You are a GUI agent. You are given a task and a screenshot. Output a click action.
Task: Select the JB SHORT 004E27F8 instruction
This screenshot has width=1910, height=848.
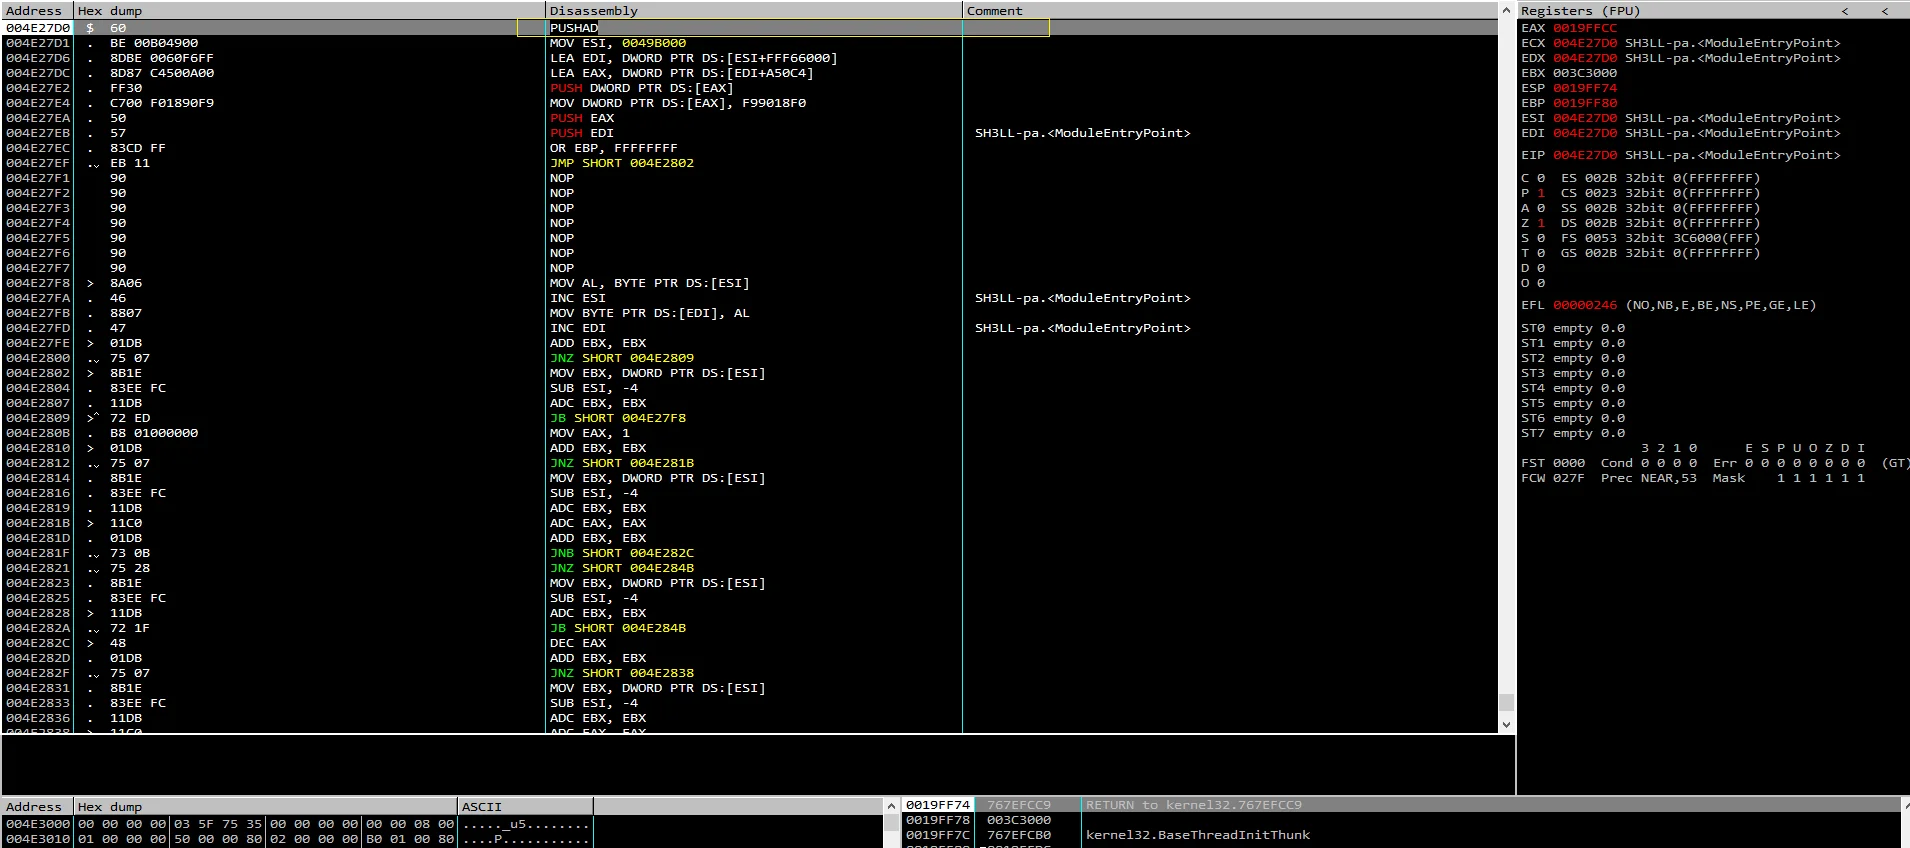[618, 418]
